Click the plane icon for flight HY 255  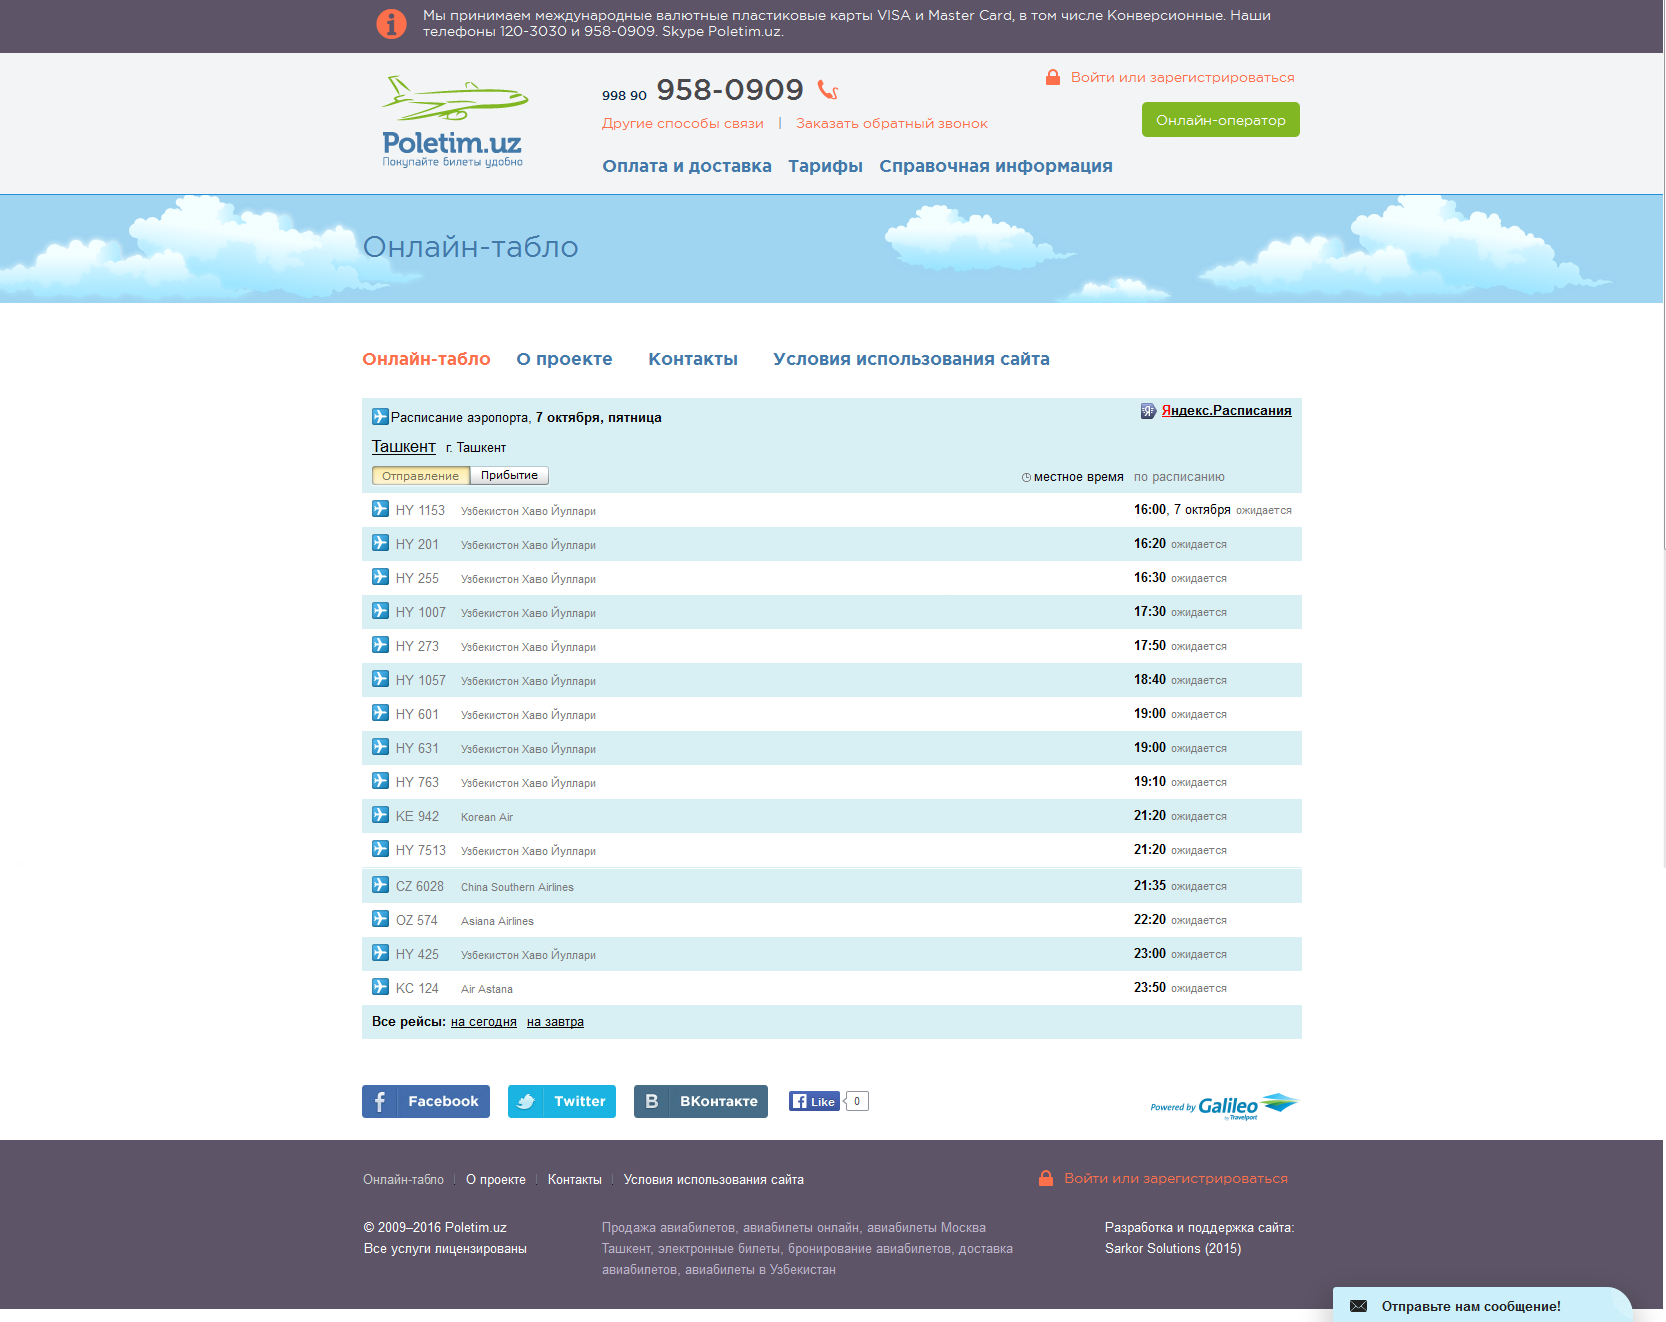coord(381,576)
